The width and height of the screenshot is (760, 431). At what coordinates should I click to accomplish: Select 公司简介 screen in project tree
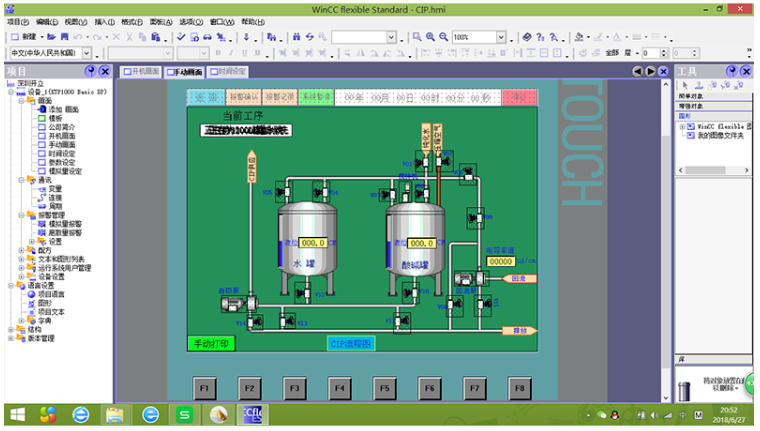tap(62, 127)
